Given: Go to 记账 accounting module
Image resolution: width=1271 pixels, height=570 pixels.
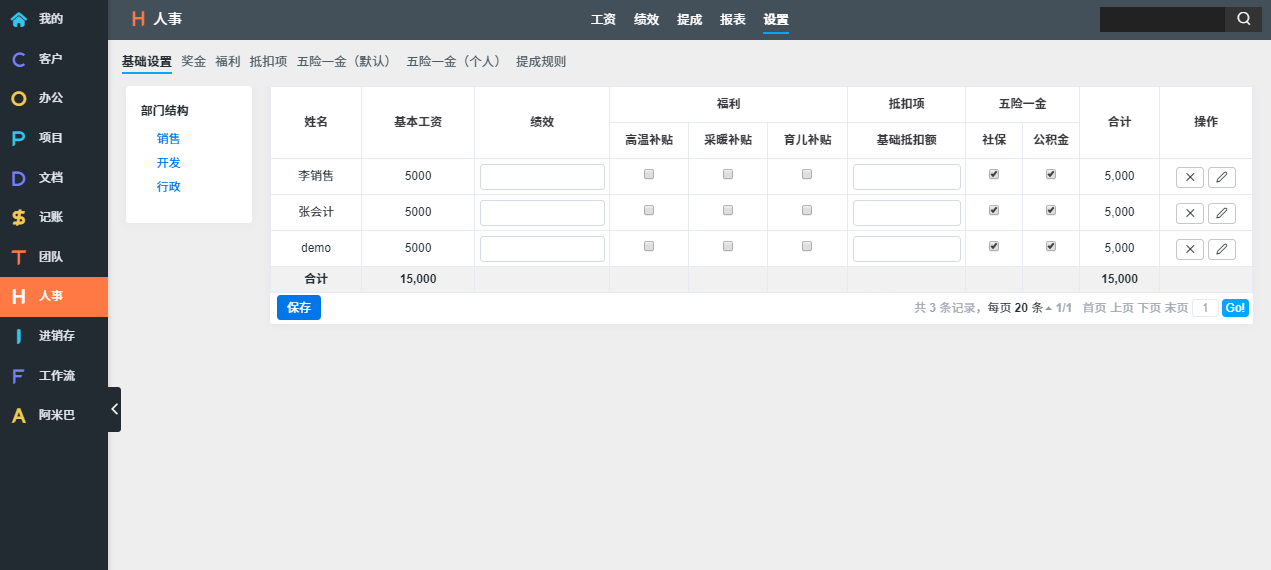Looking at the screenshot, I should (x=50, y=217).
